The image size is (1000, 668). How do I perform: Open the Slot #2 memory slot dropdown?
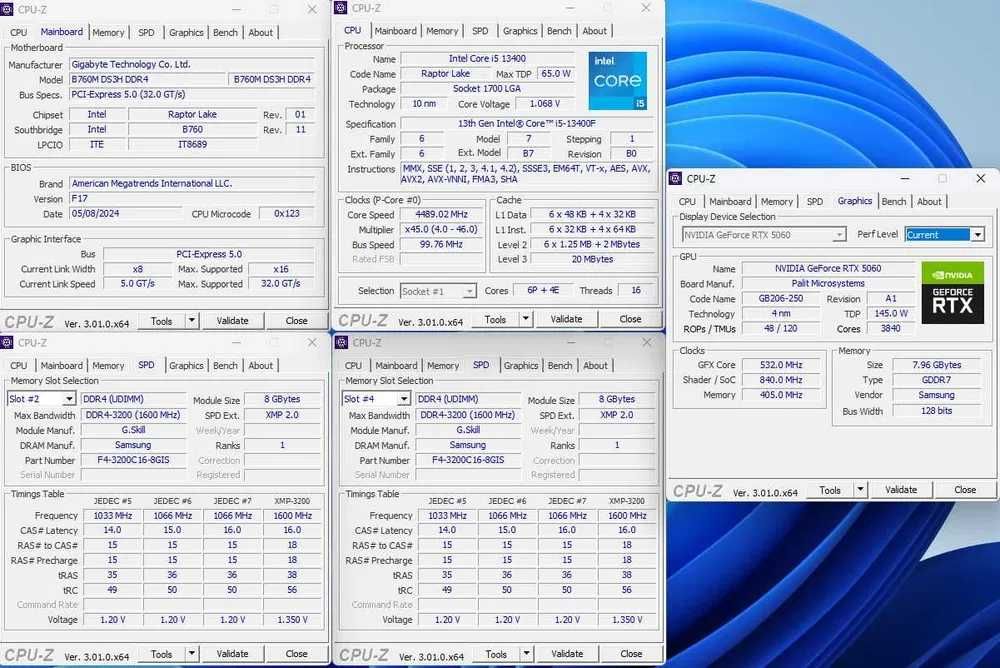click(x=68, y=399)
